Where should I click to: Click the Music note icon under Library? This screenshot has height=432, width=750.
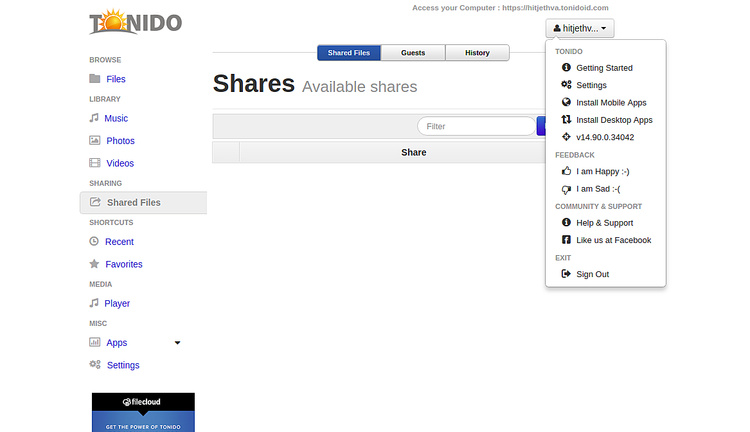pos(94,119)
